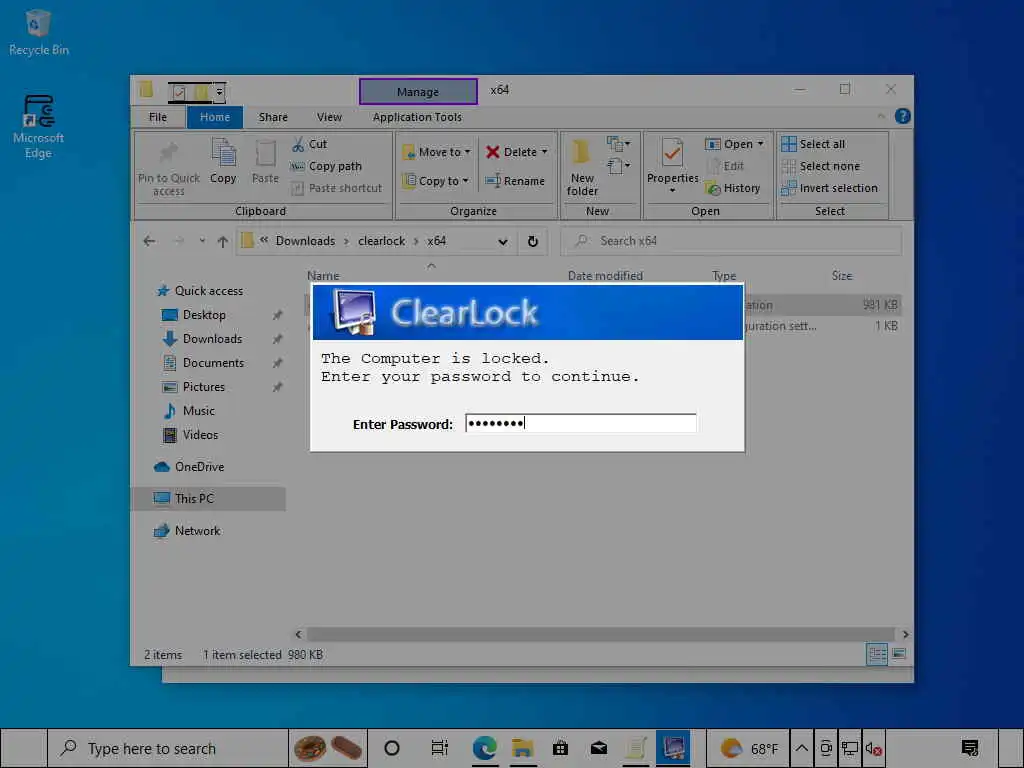Switch to the Home ribbon tab
Screen dimensions: 1024x768
(215, 117)
